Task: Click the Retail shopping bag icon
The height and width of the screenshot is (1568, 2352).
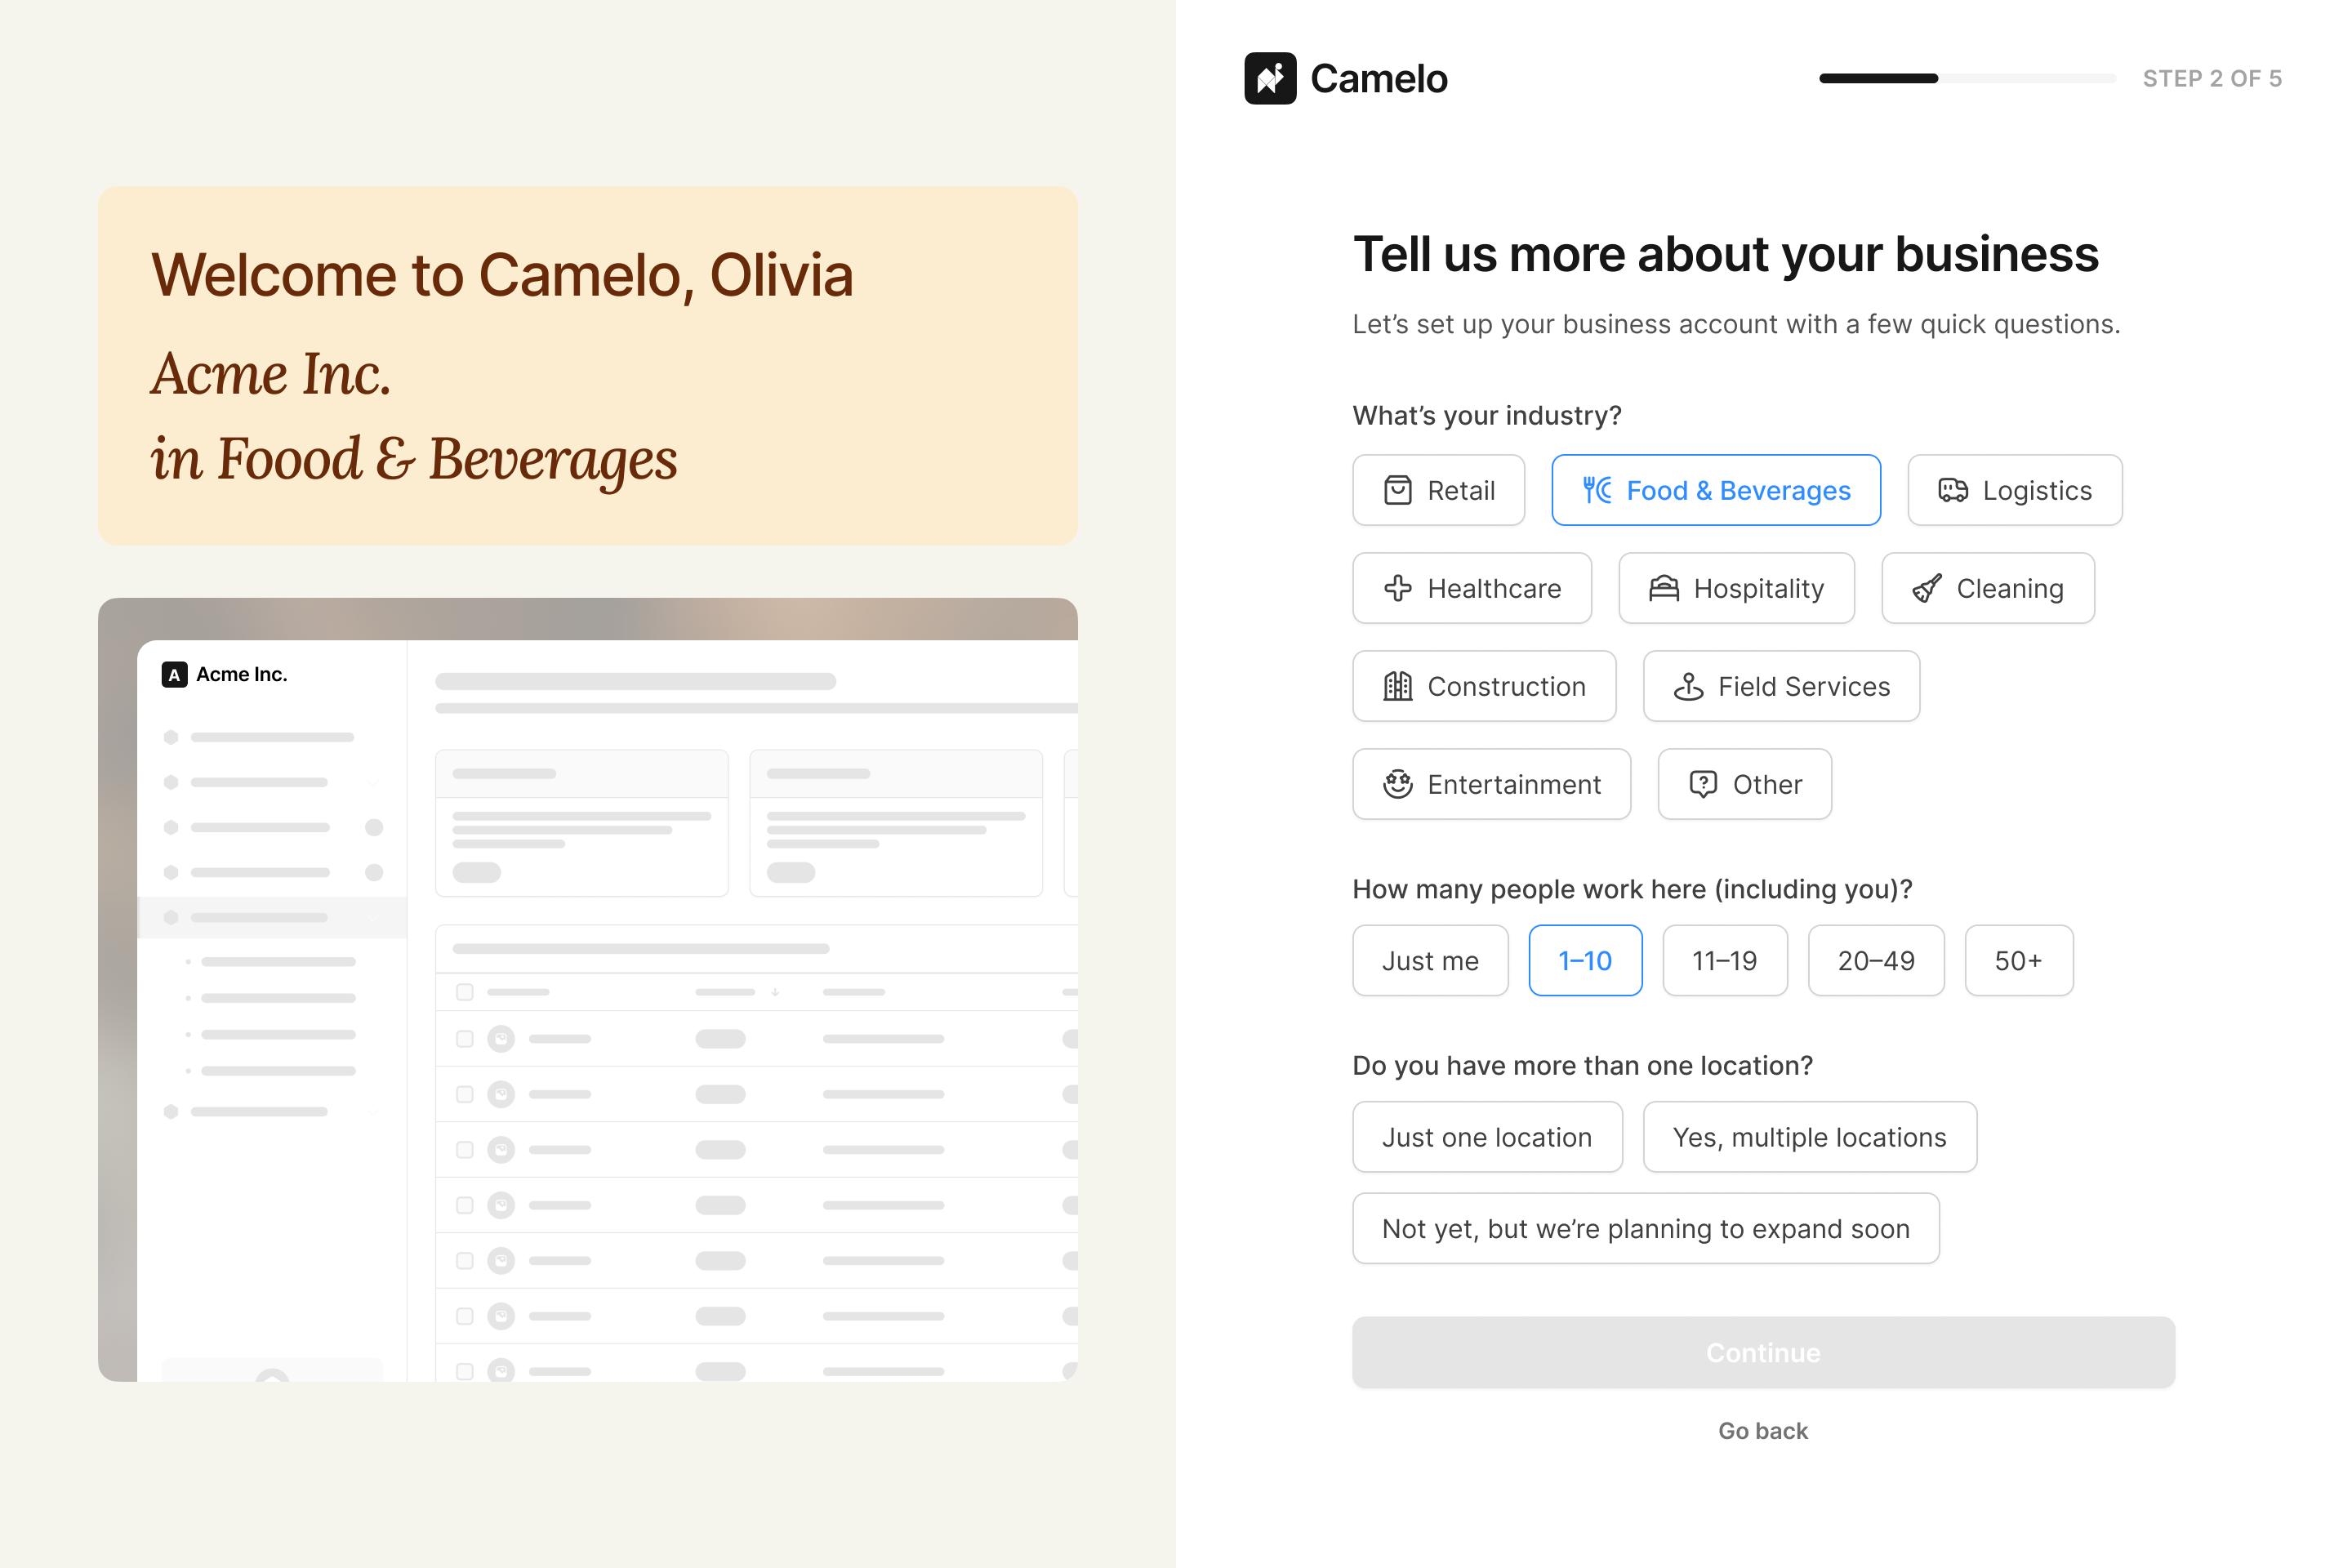Action: point(1397,490)
